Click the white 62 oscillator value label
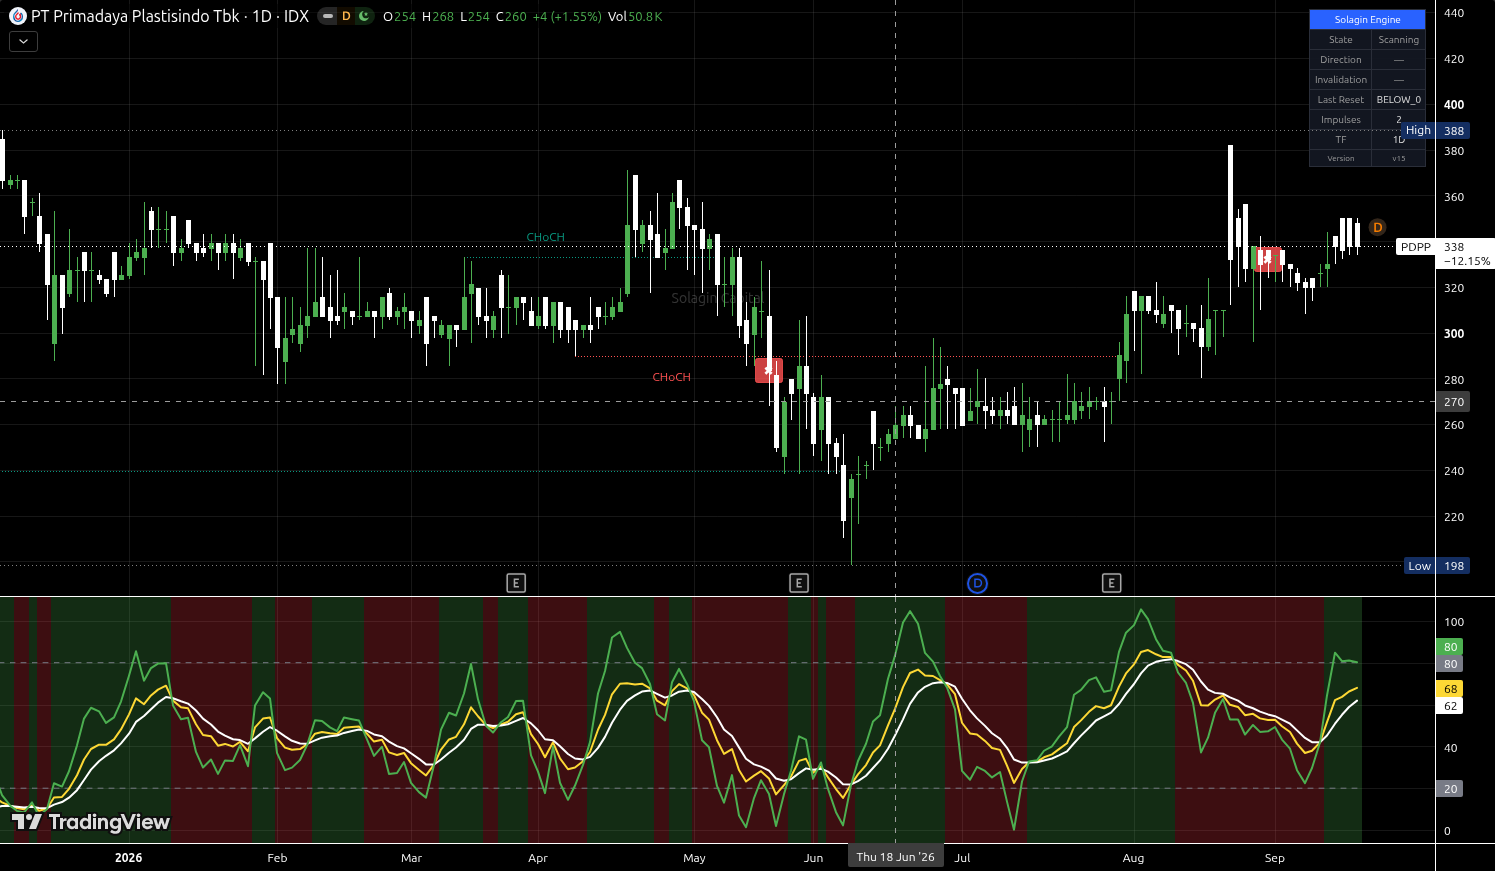The image size is (1495, 871). [x=1450, y=706]
